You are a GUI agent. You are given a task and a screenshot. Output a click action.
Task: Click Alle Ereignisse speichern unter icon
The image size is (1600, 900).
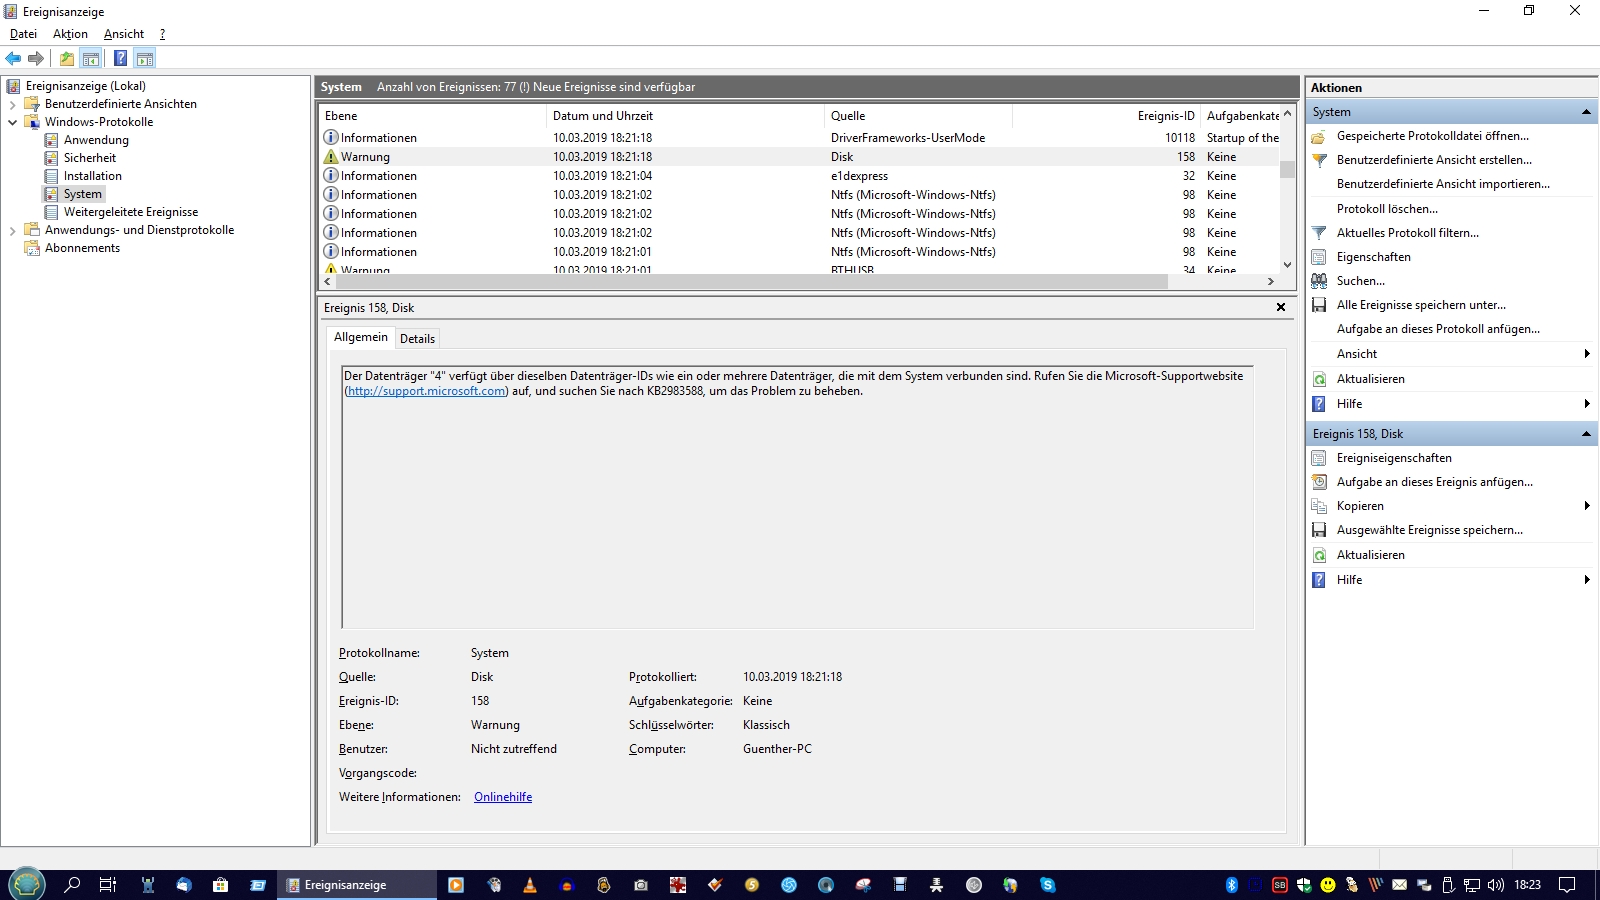coord(1319,305)
